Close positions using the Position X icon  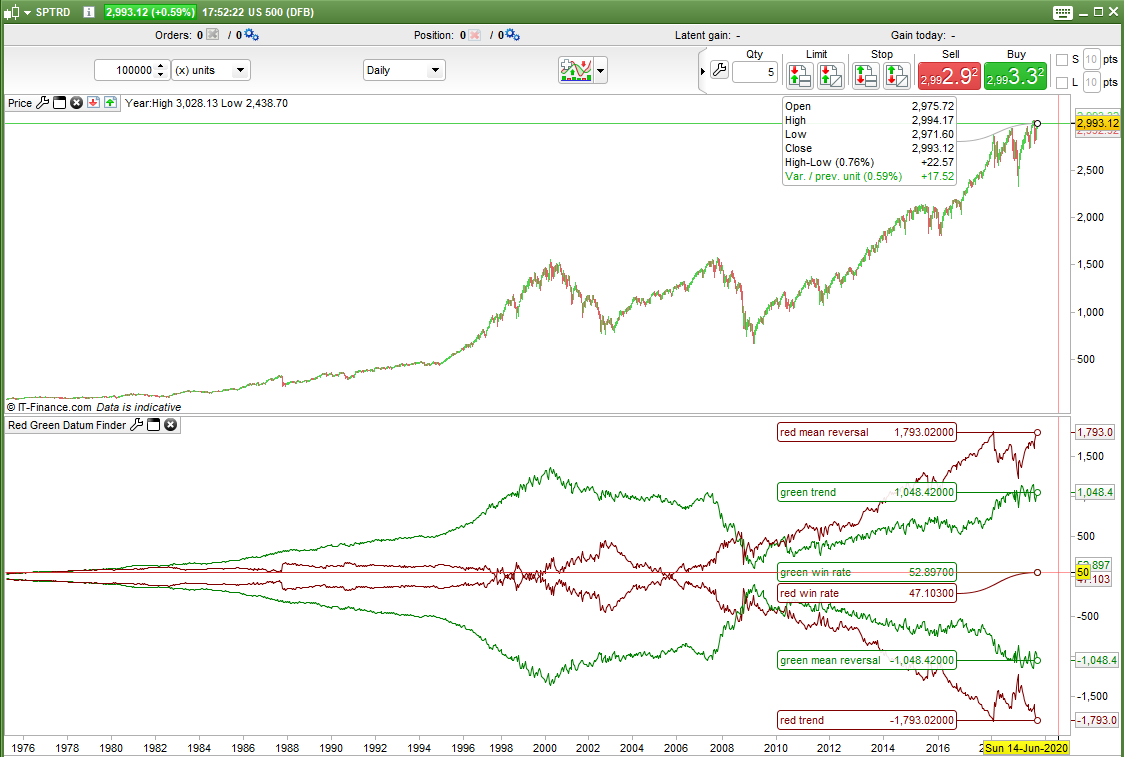coord(474,34)
